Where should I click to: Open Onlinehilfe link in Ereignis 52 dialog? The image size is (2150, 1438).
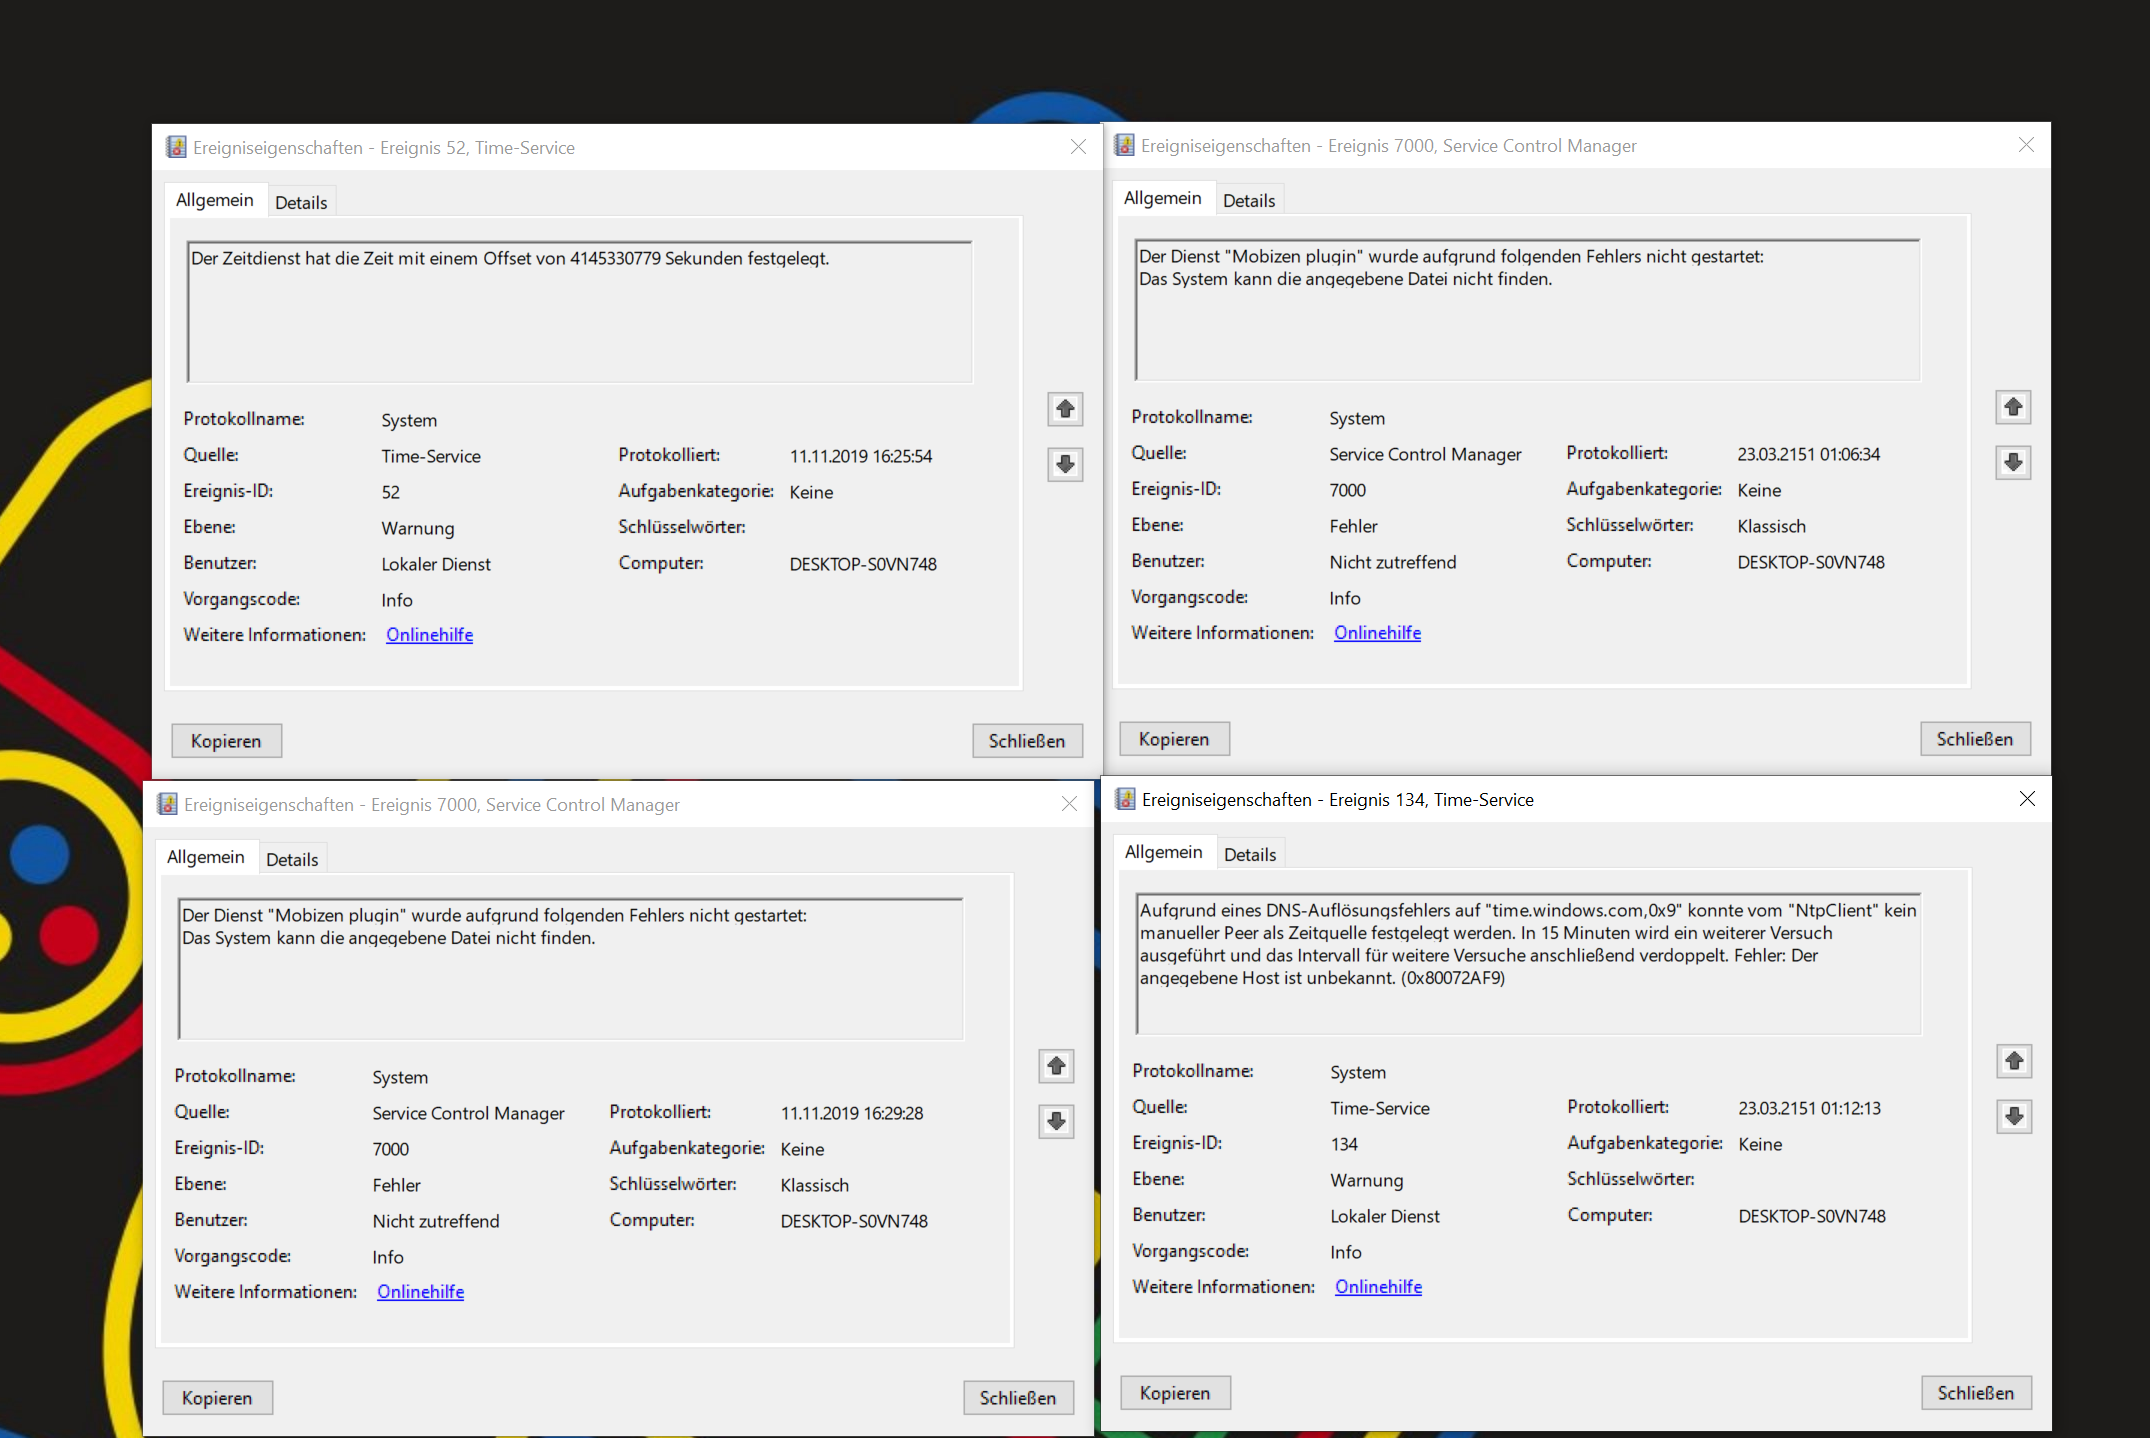pos(429,635)
